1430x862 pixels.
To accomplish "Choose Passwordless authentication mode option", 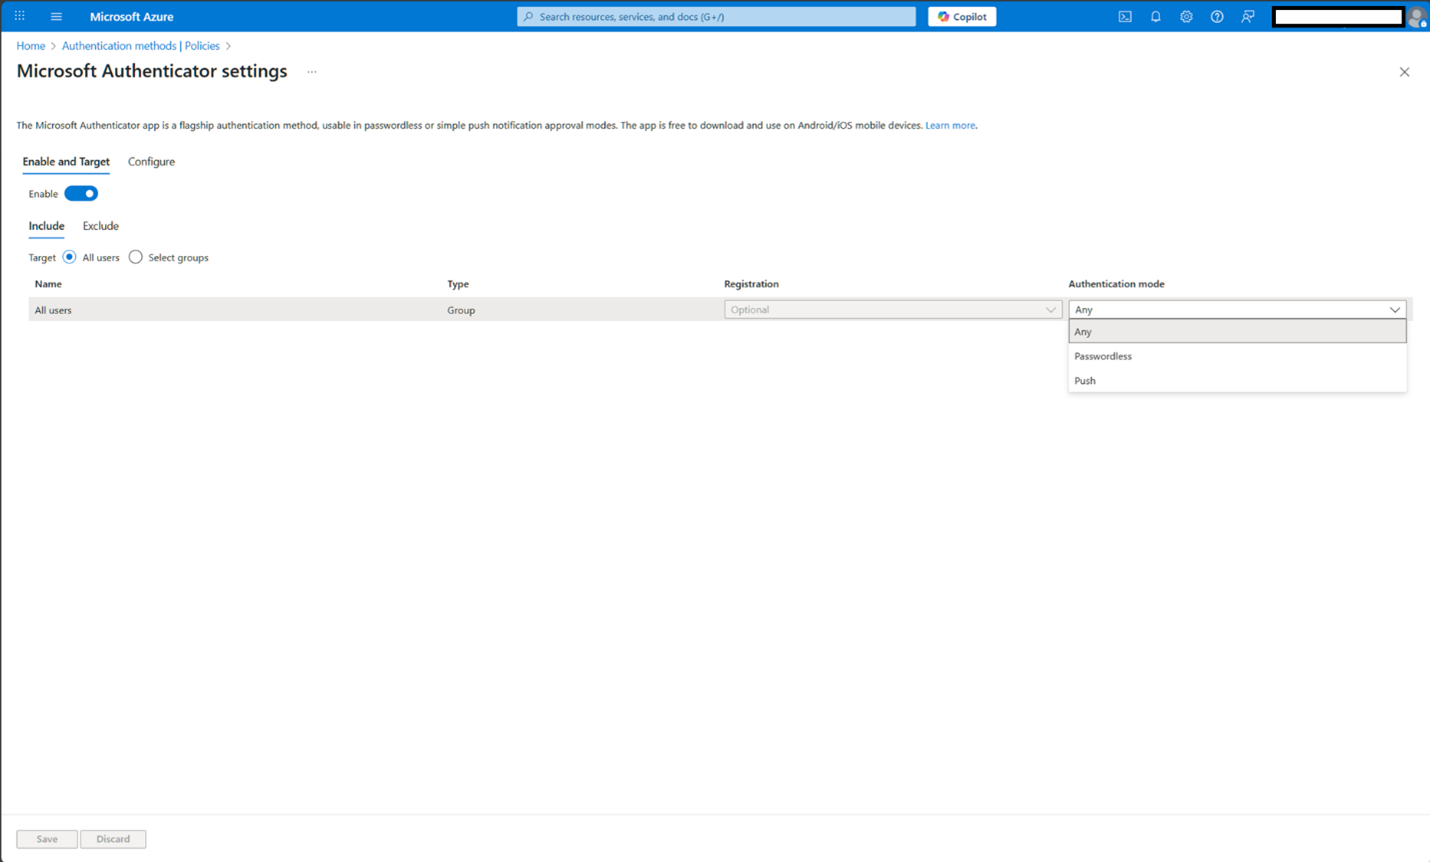I will coord(1237,356).
